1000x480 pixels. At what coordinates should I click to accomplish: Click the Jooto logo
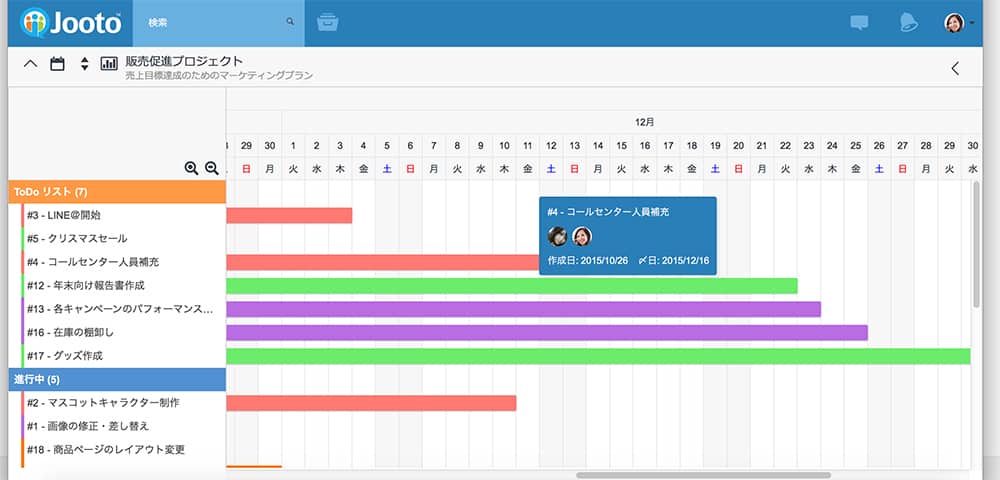[x=70, y=23]
